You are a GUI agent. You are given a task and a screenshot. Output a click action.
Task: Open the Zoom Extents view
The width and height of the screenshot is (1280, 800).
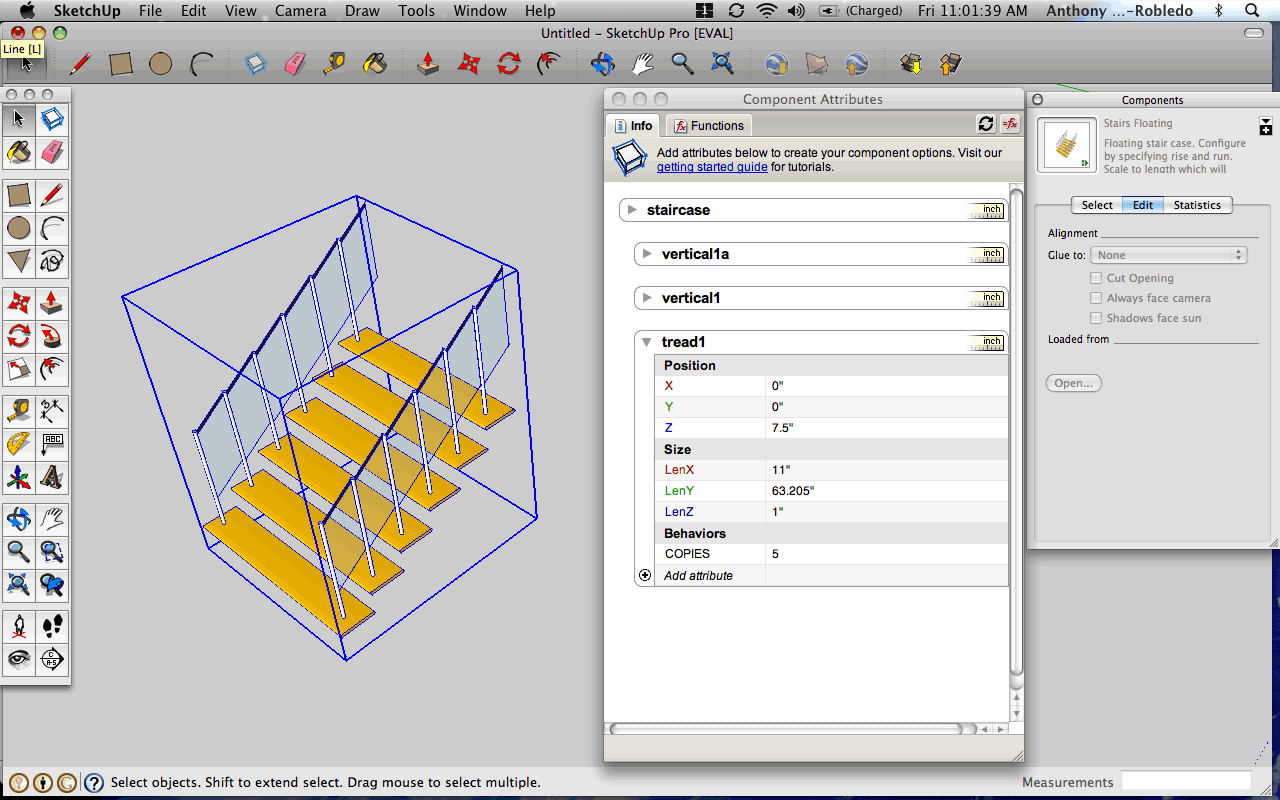(x=18, y=585)
